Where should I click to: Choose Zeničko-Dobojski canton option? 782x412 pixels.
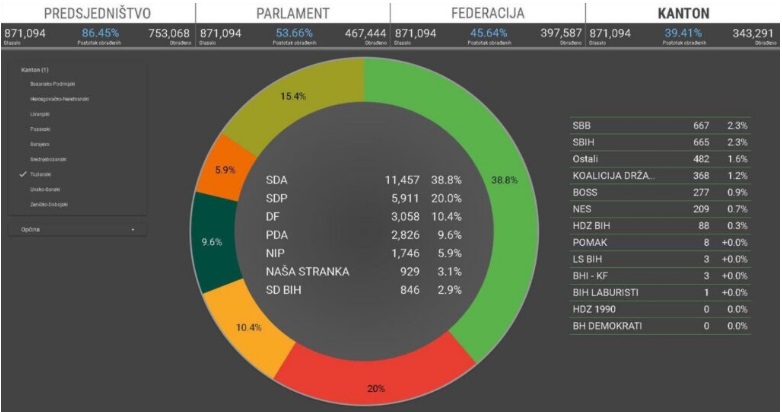pos(49,205)
